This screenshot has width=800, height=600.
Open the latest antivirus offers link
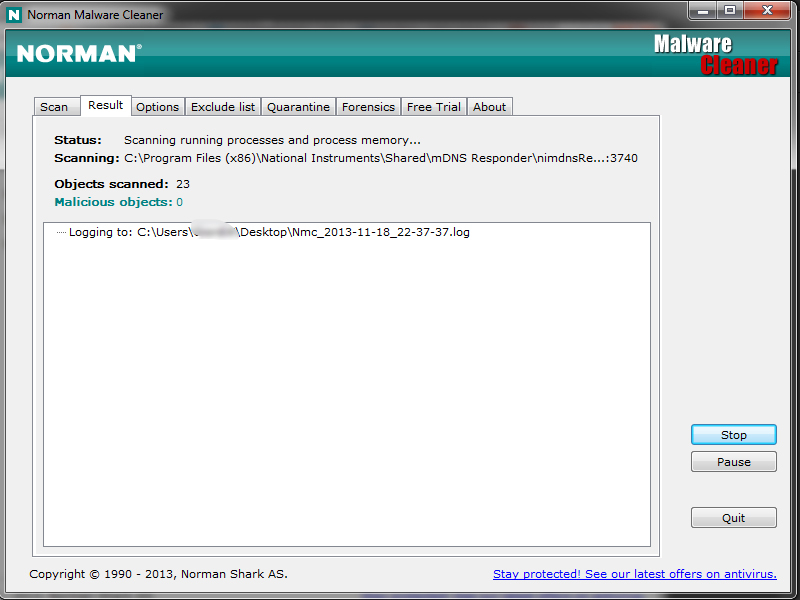click(x=635, y=574)
